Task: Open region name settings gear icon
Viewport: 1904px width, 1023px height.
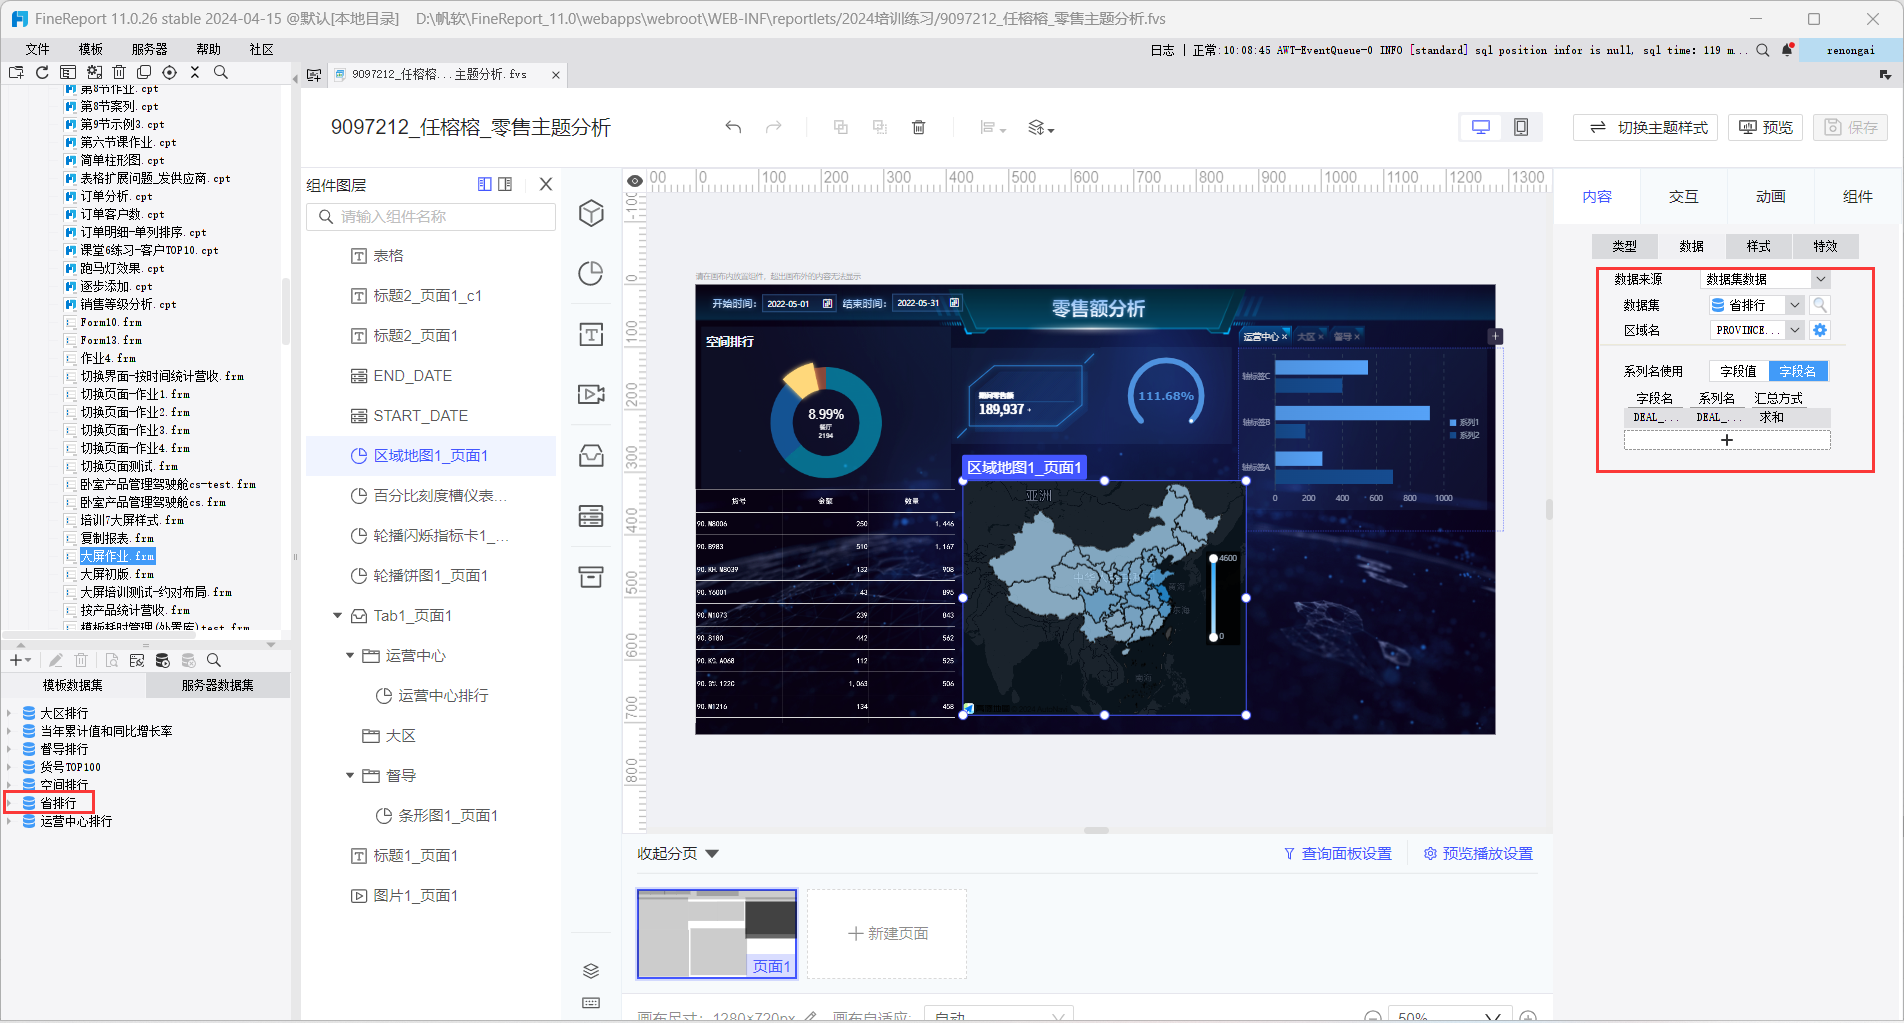Action: click(x=1820, y=330)
